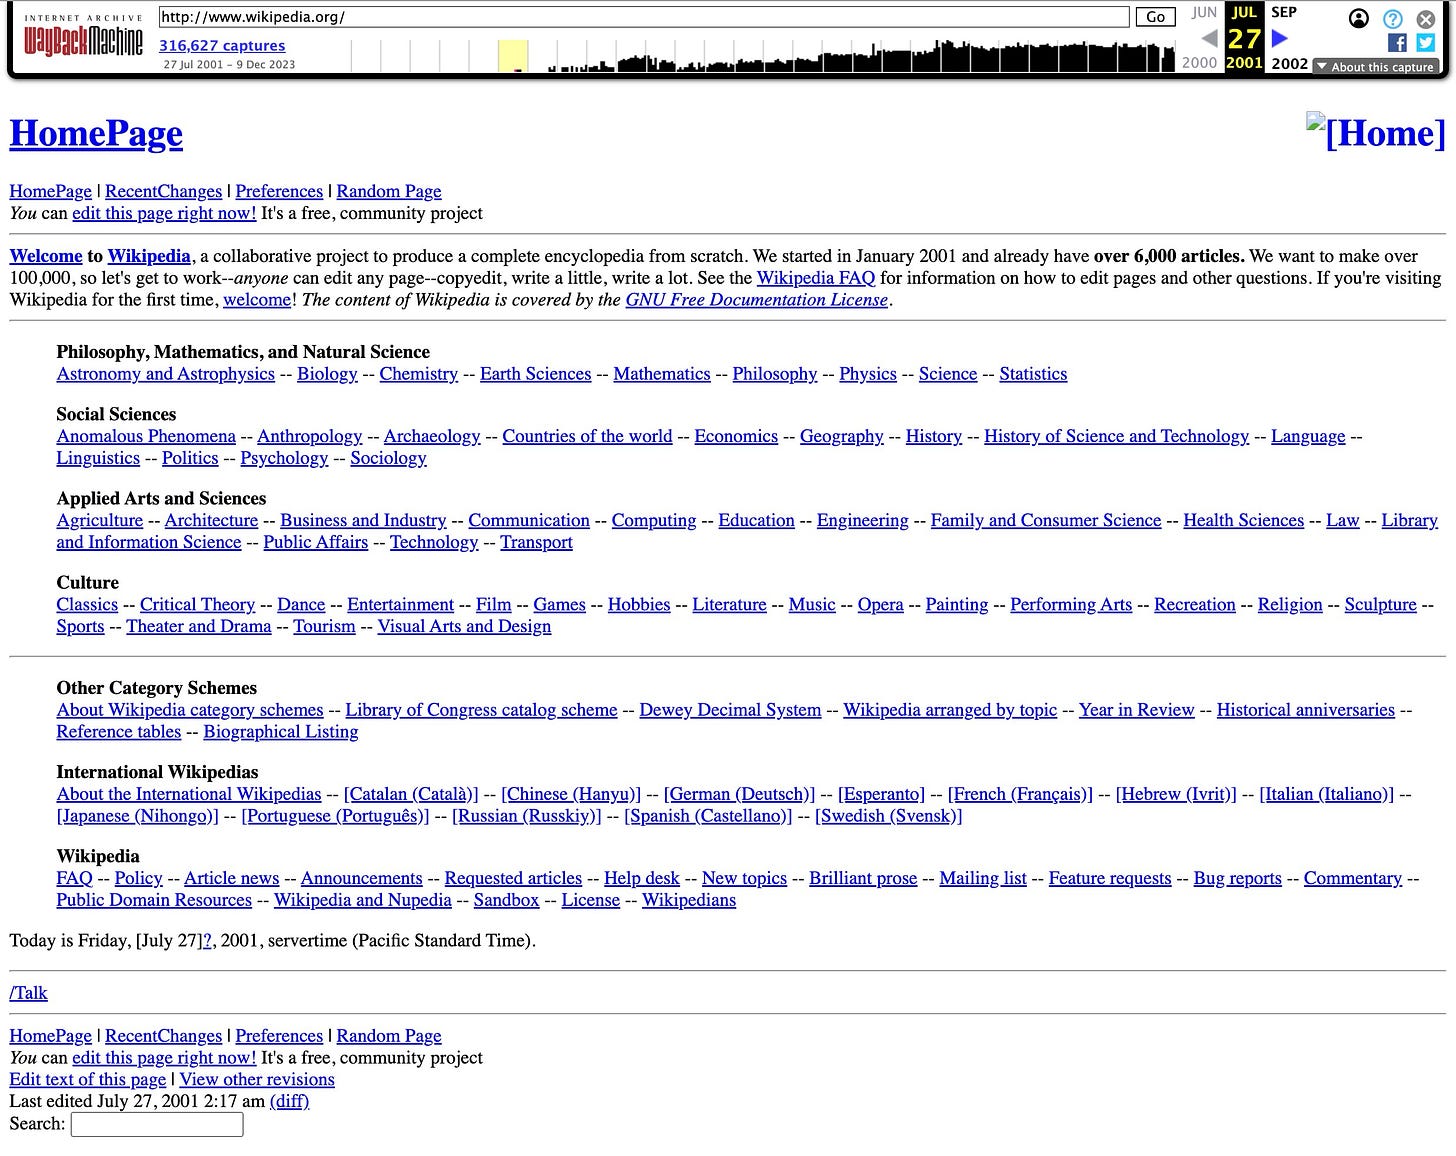Open the Dewey Decimal System link
This screenshot has width=1456, height=1156.
point(731,710)
